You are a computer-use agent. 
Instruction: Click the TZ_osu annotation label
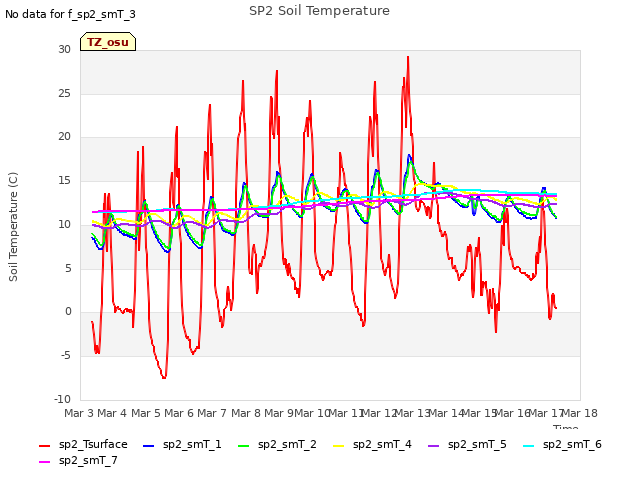pos(108,42)
